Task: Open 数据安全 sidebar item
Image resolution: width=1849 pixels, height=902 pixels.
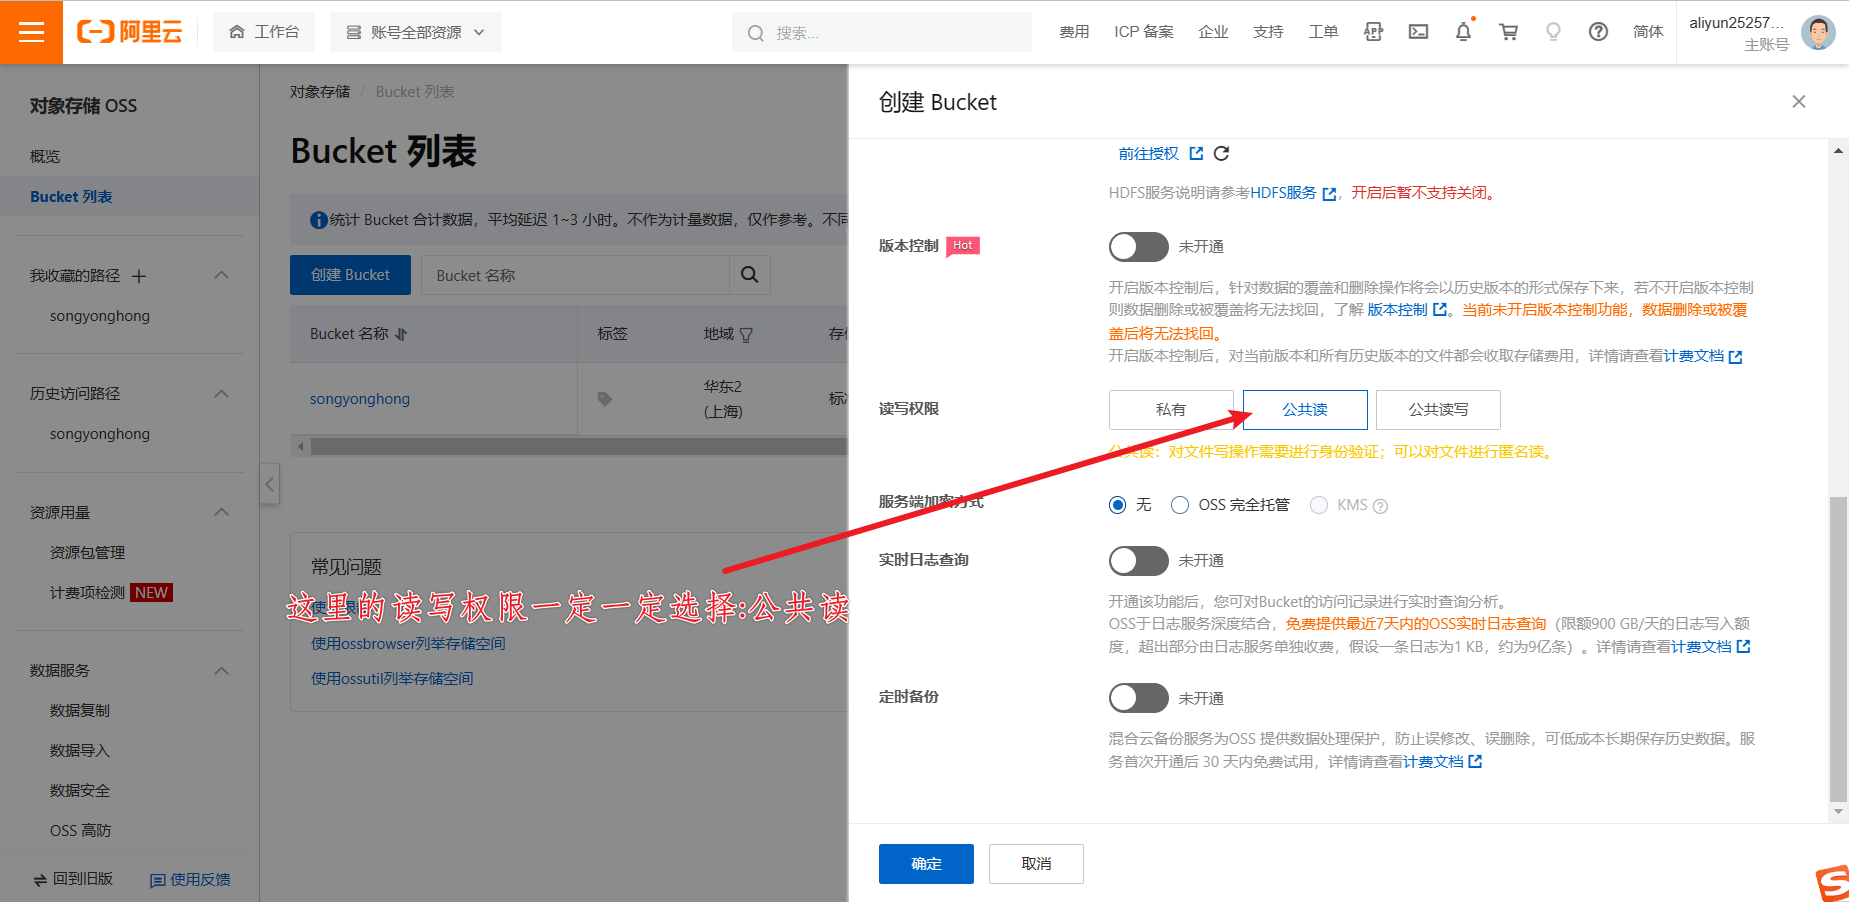Action: 80,790
